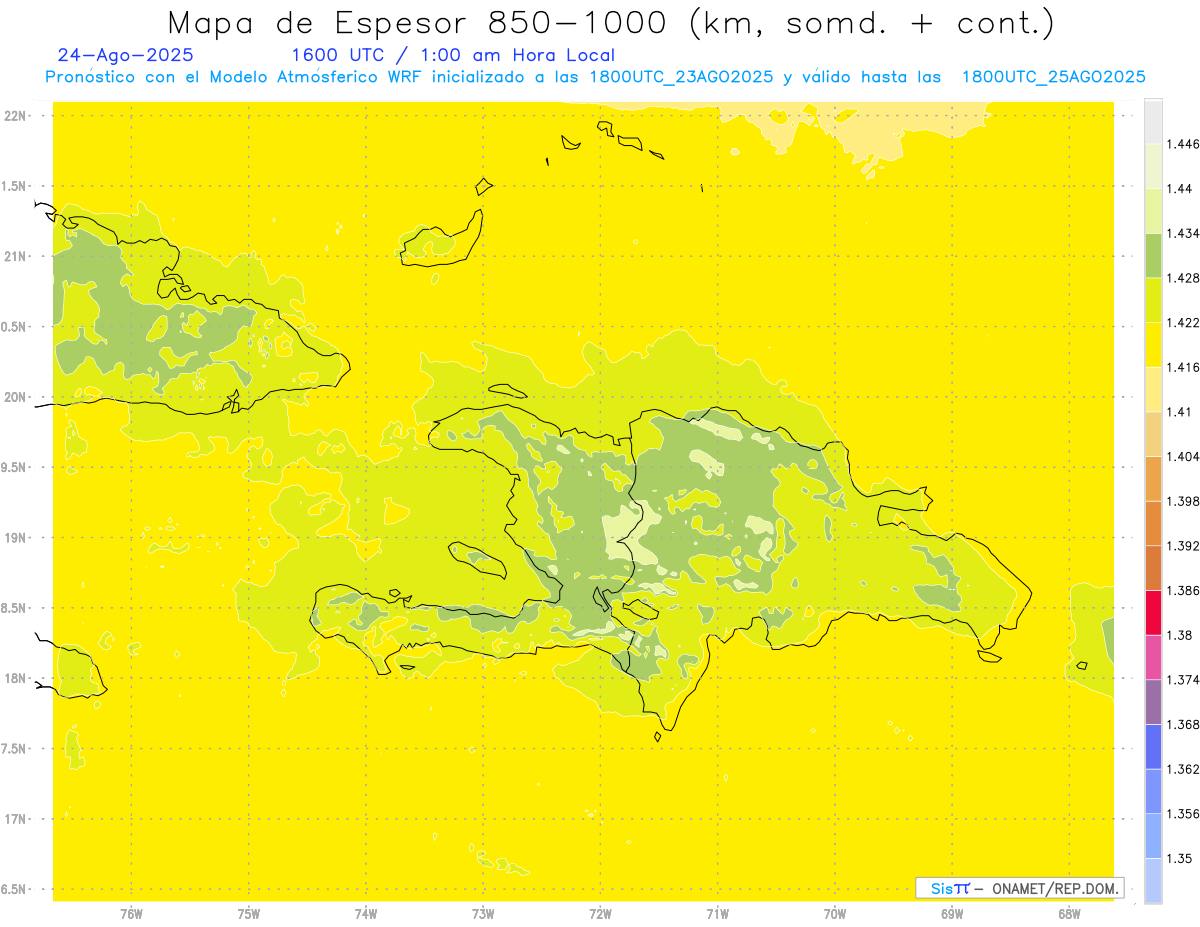This screenshot has height=927, width=1200.
Task: Click the legend value '1.374'
Action: point(1183,680)
